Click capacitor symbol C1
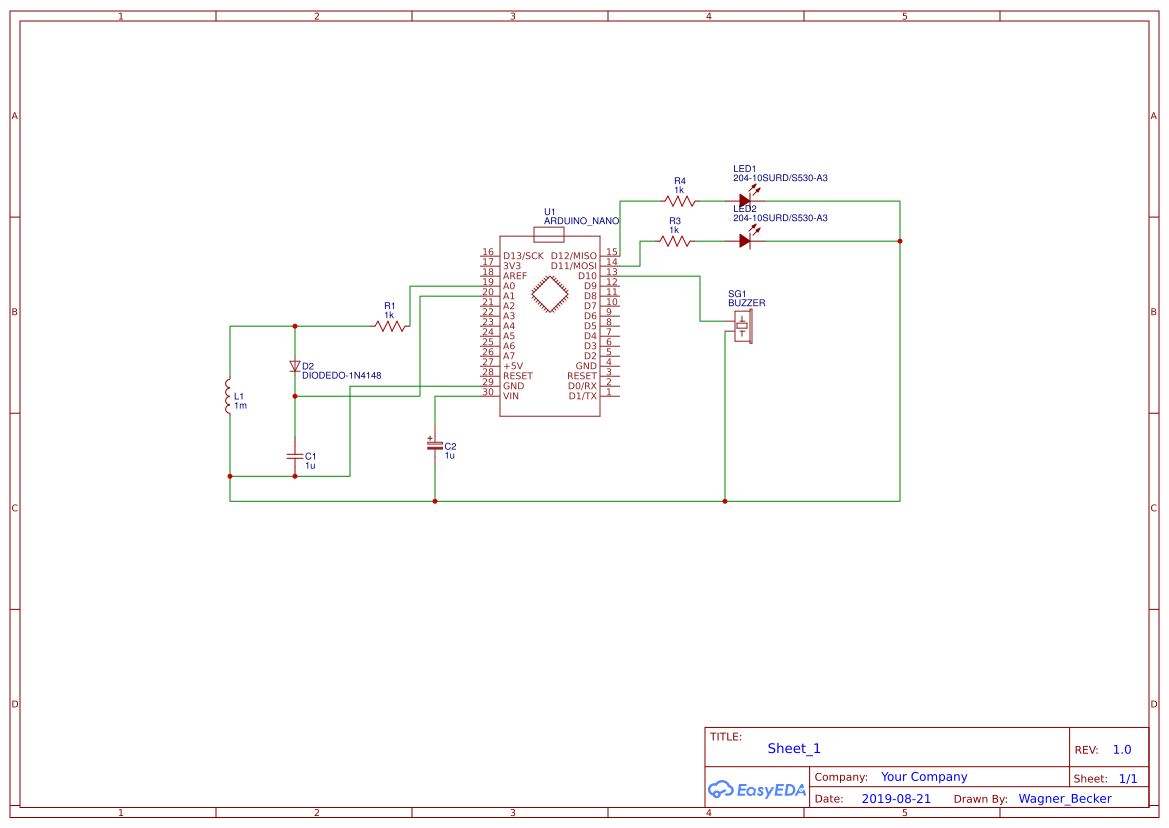1169x828 pixels. [295, 455]
